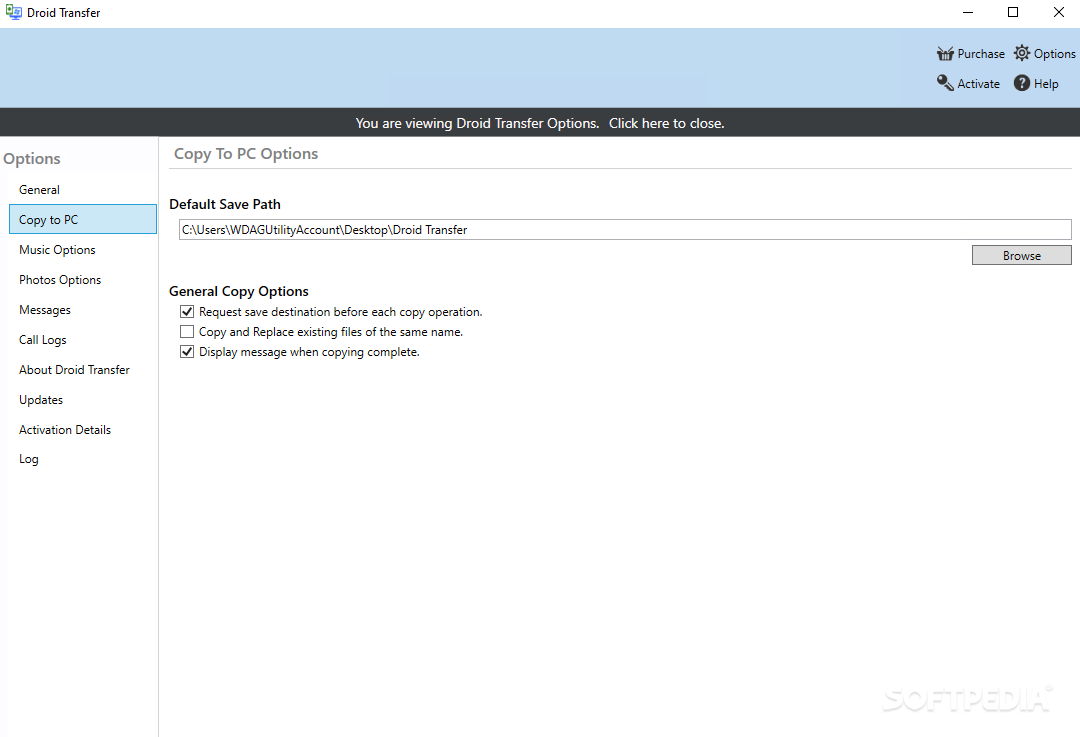Click the Options label in header
The height and width of the screenshot is (737, 1080).
[x=1055, y=54]
